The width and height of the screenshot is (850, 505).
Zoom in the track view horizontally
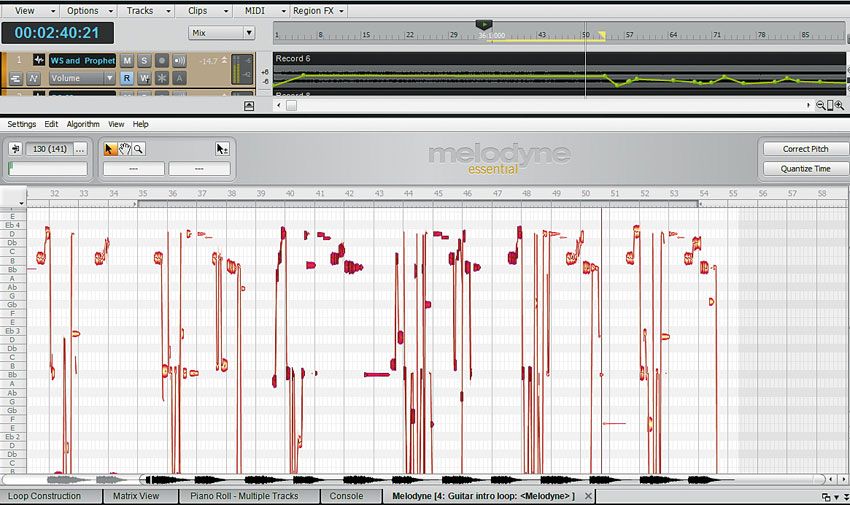click(839, 106)
